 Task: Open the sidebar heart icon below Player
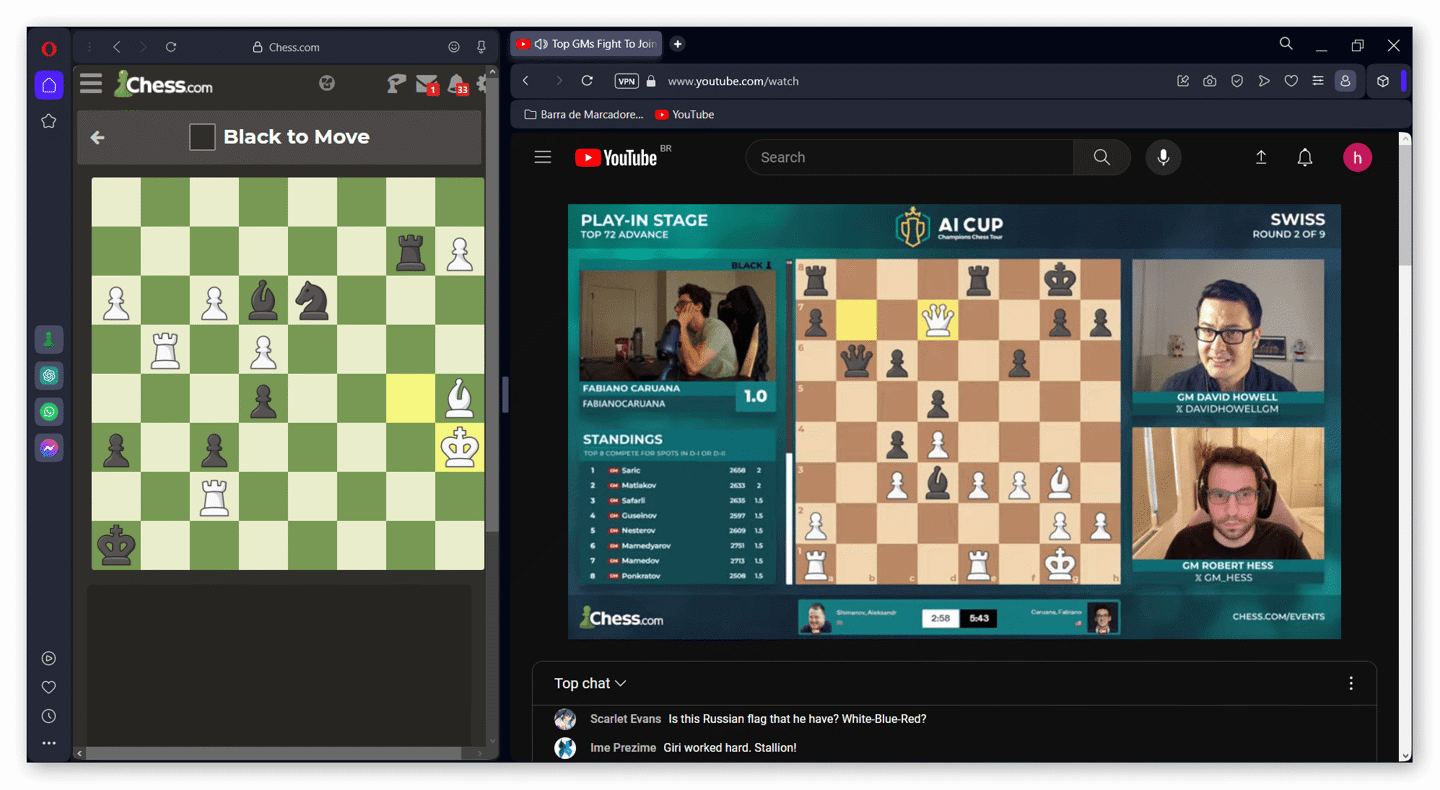49,687
